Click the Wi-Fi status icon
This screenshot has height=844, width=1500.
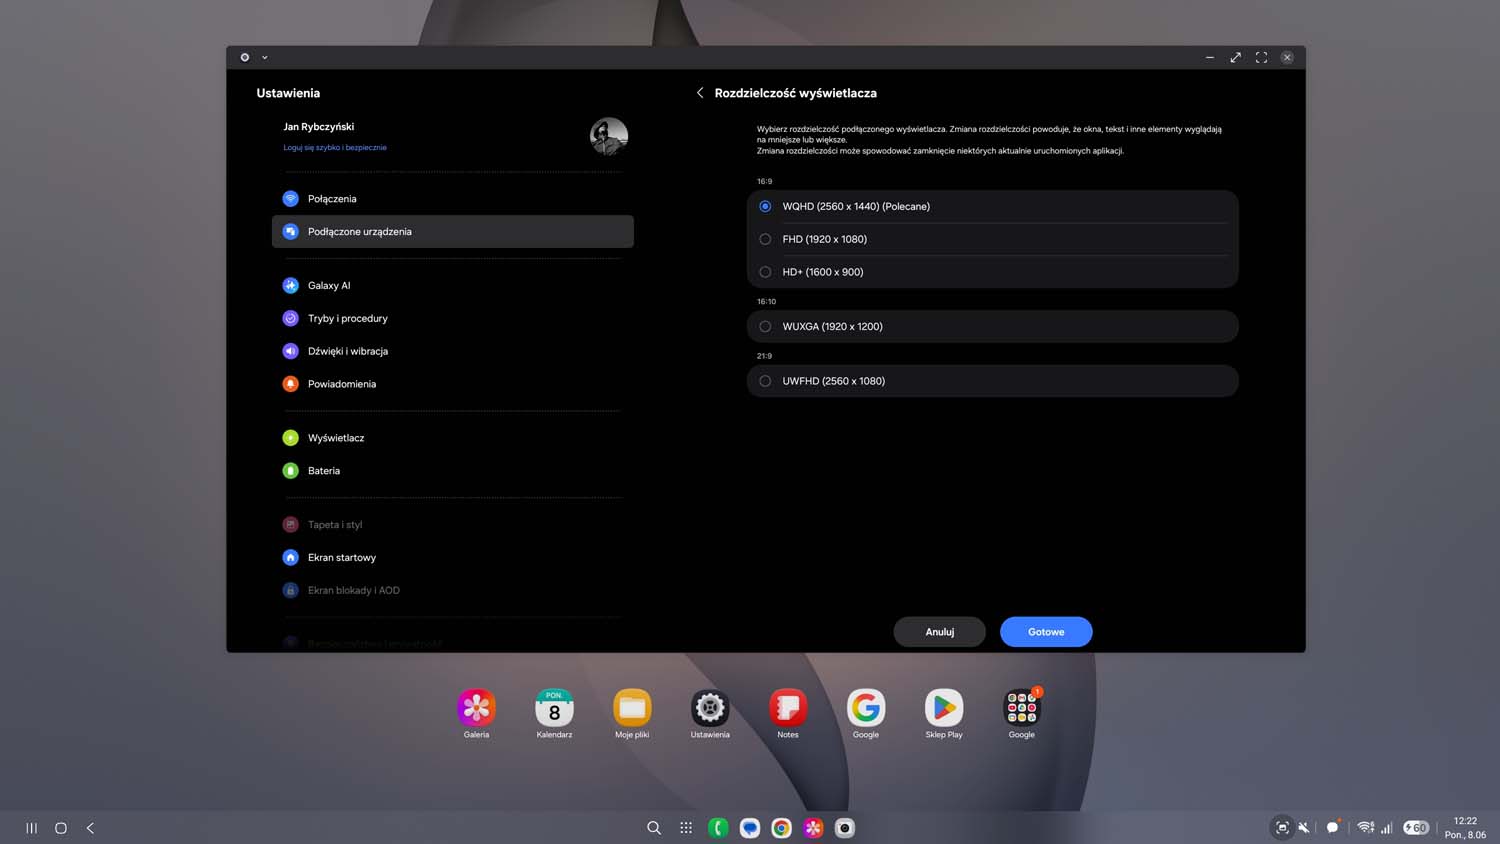coord(1365,828)
